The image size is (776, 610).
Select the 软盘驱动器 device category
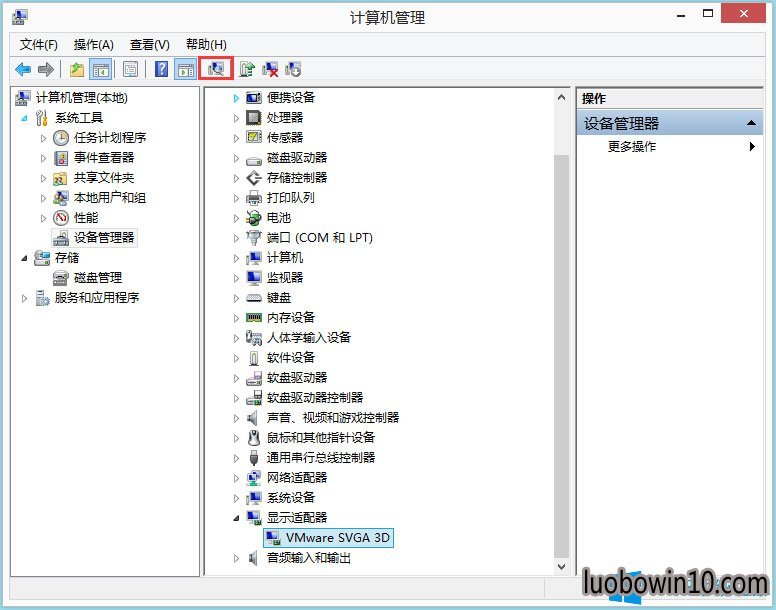297,377
